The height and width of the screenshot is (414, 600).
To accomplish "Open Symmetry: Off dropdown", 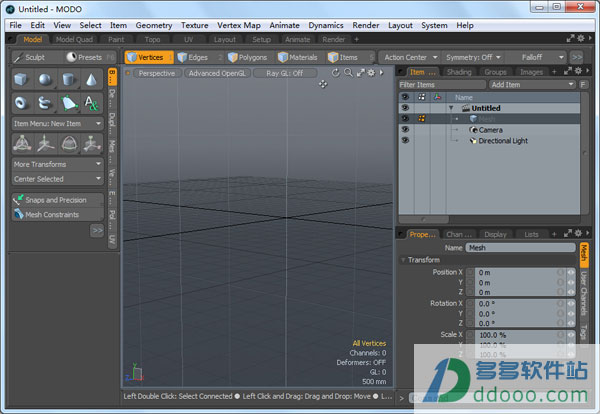I will (473, 57).
